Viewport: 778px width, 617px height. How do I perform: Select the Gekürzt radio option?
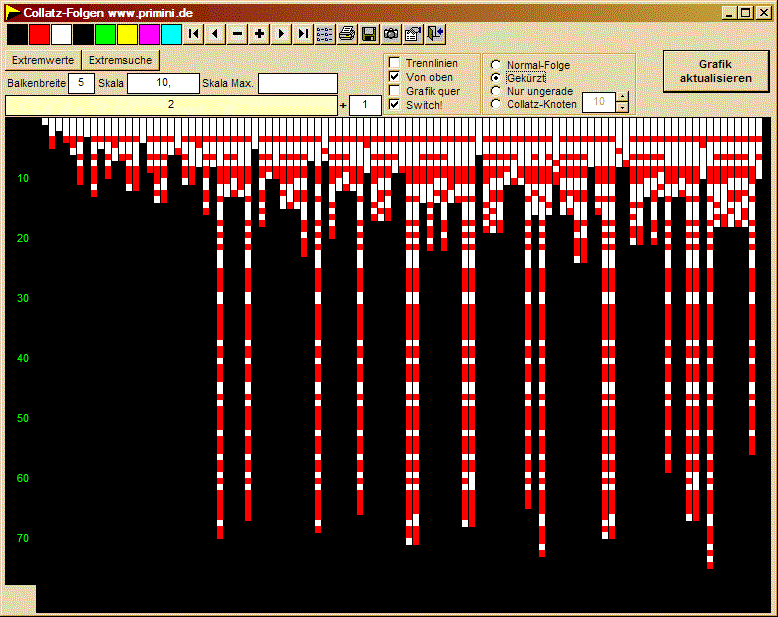pyautogui.click(x=495, y=78)
